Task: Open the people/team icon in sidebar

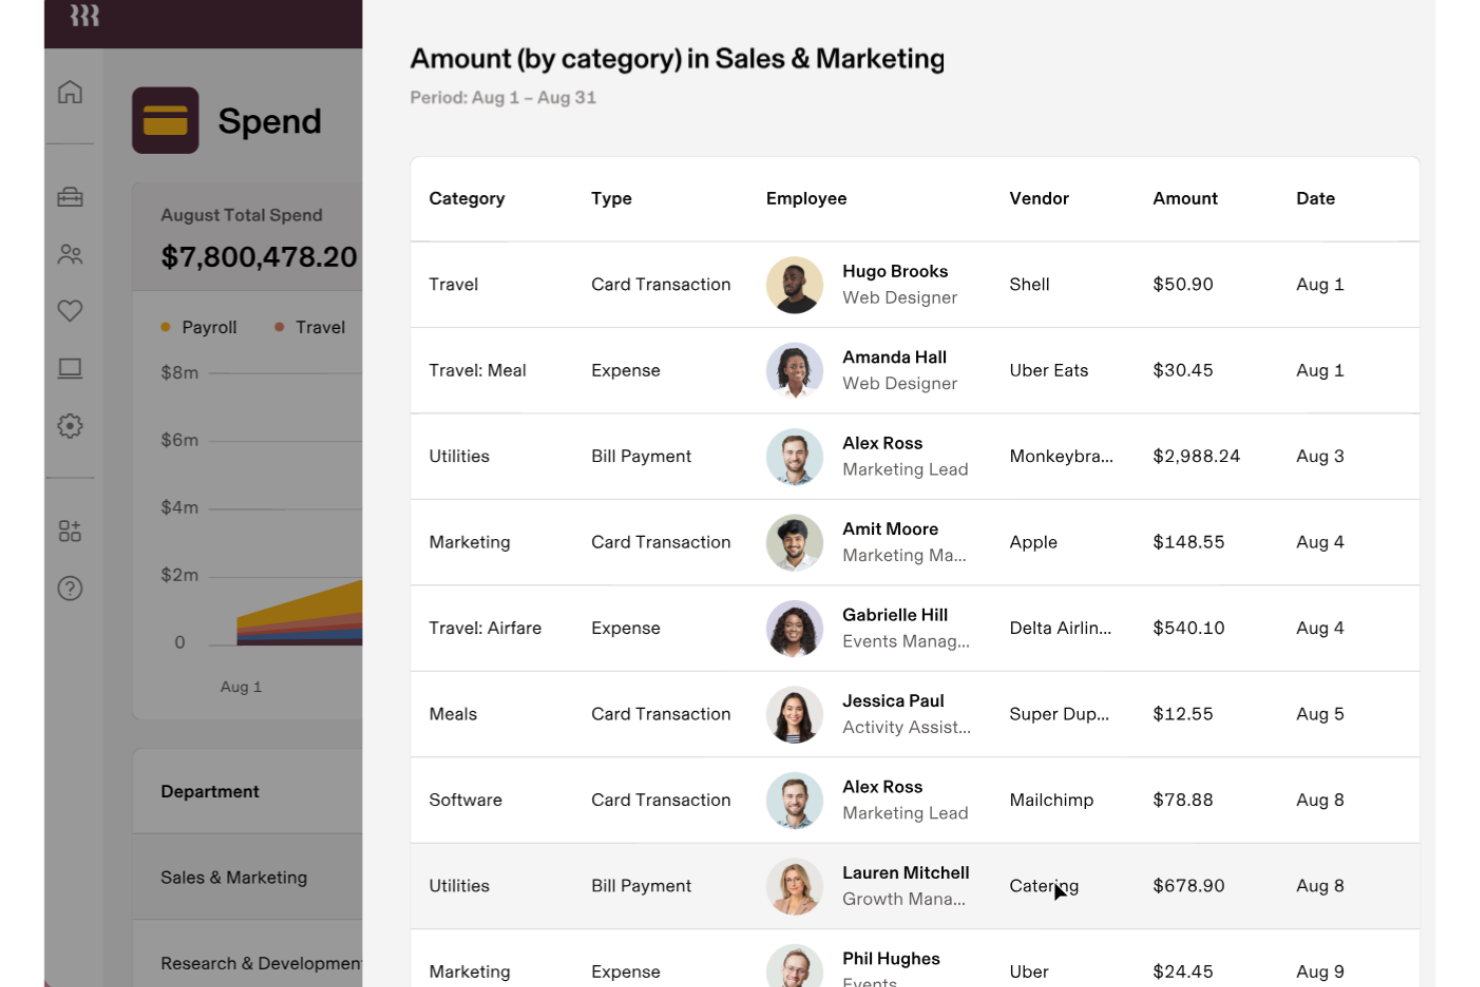Action: point(69,253)
